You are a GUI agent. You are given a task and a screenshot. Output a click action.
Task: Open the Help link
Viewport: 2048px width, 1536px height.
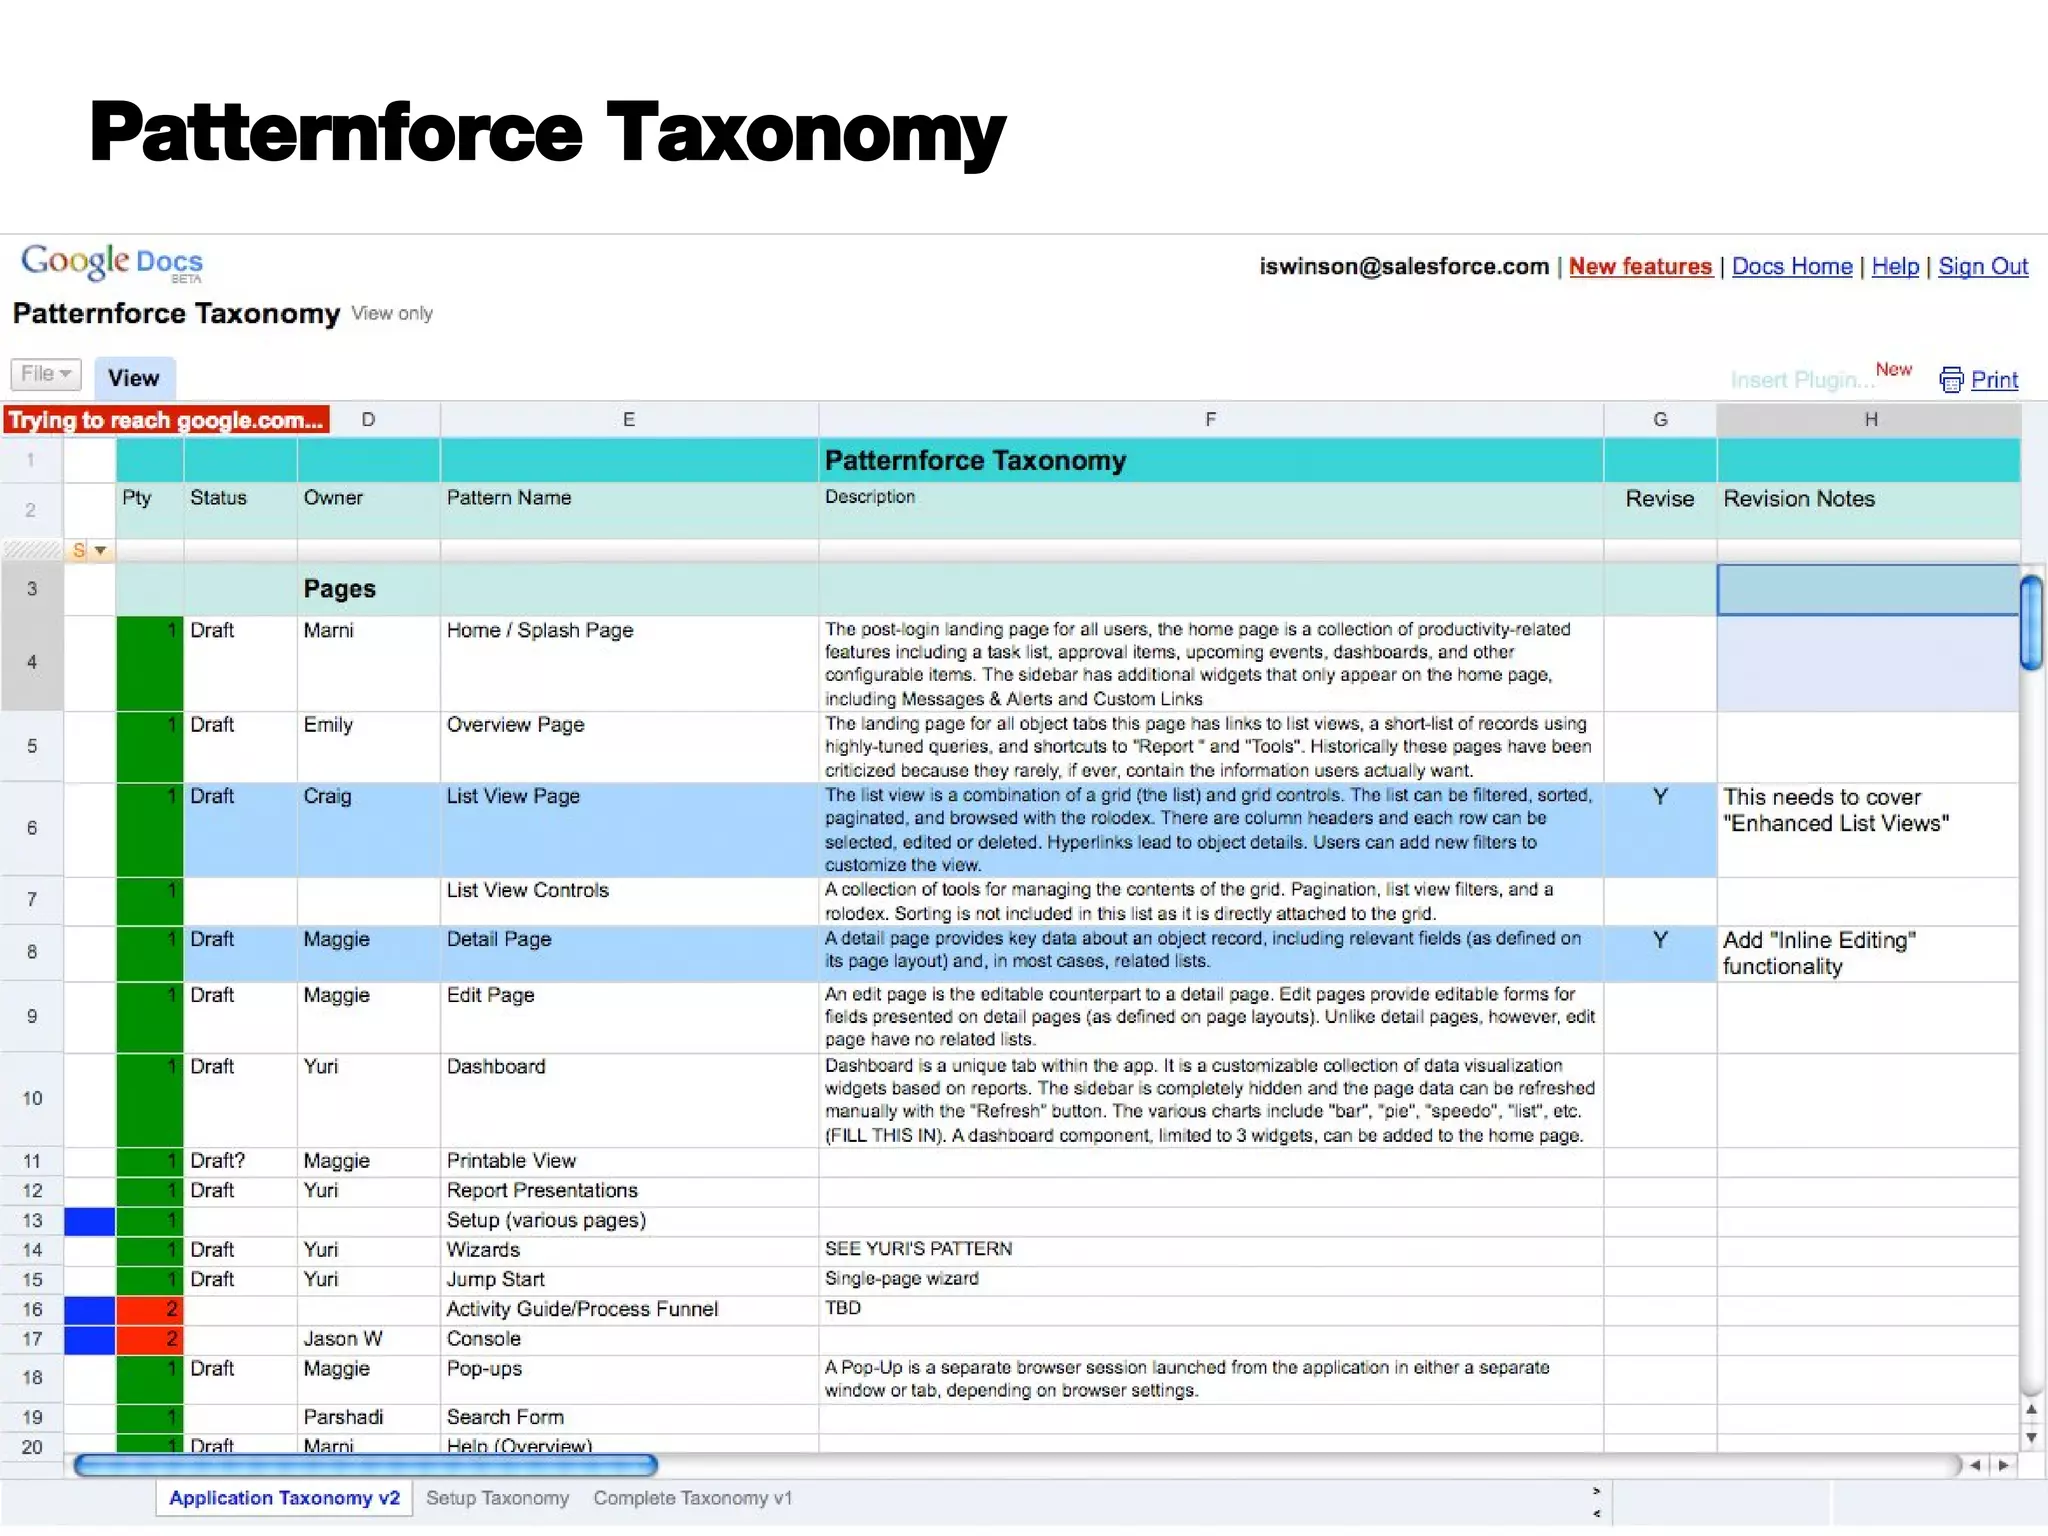click(x=1895, y=266)
